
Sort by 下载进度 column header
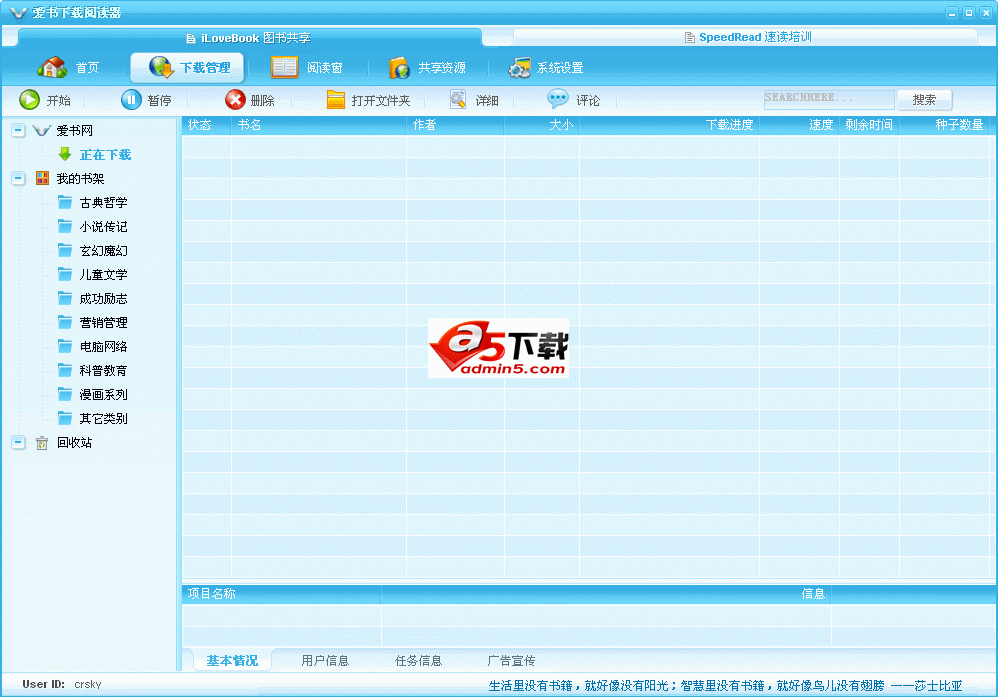point(669,125)
